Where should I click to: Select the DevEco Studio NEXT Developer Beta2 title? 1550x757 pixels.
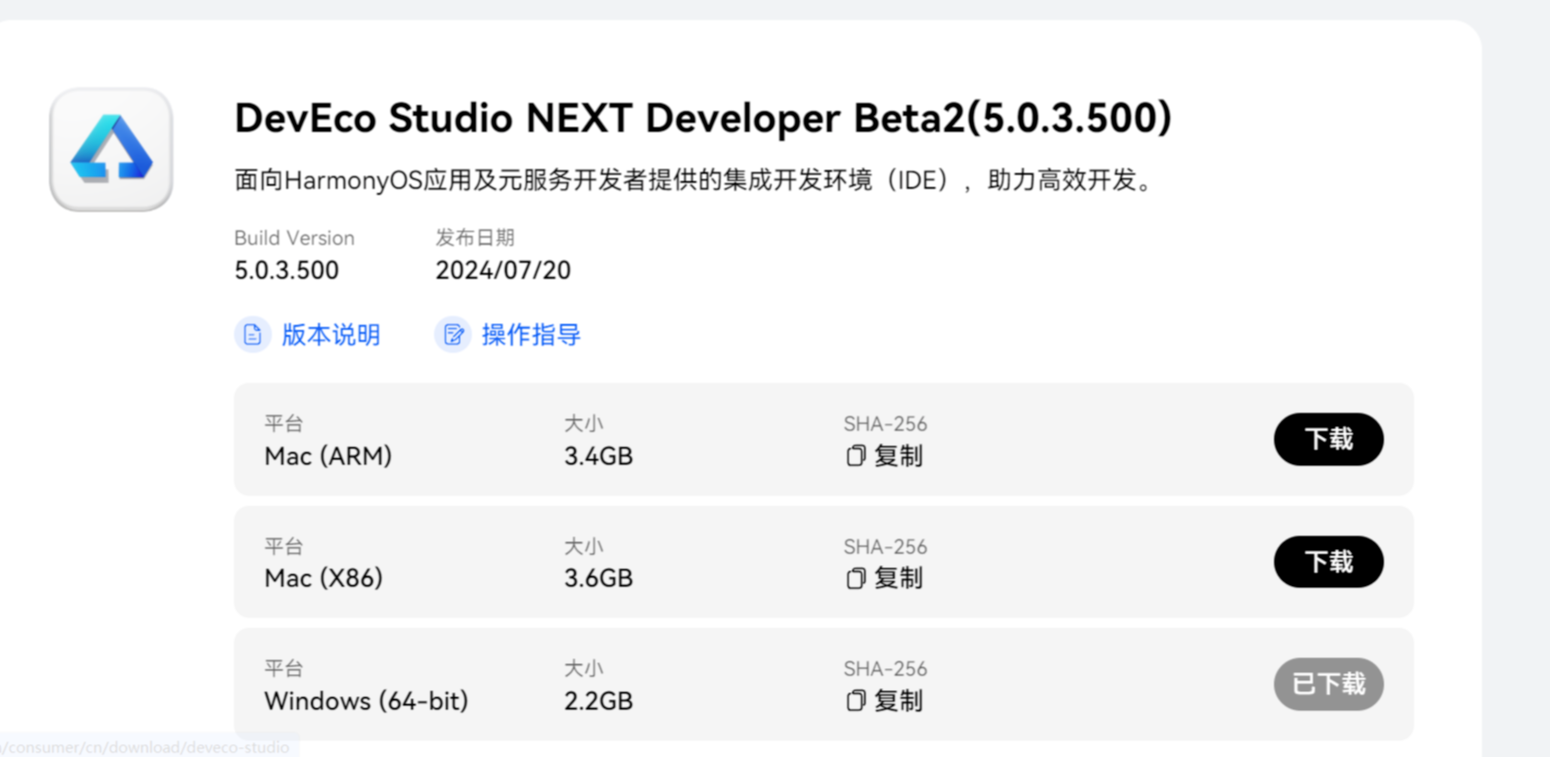click(x=703, y=118)
